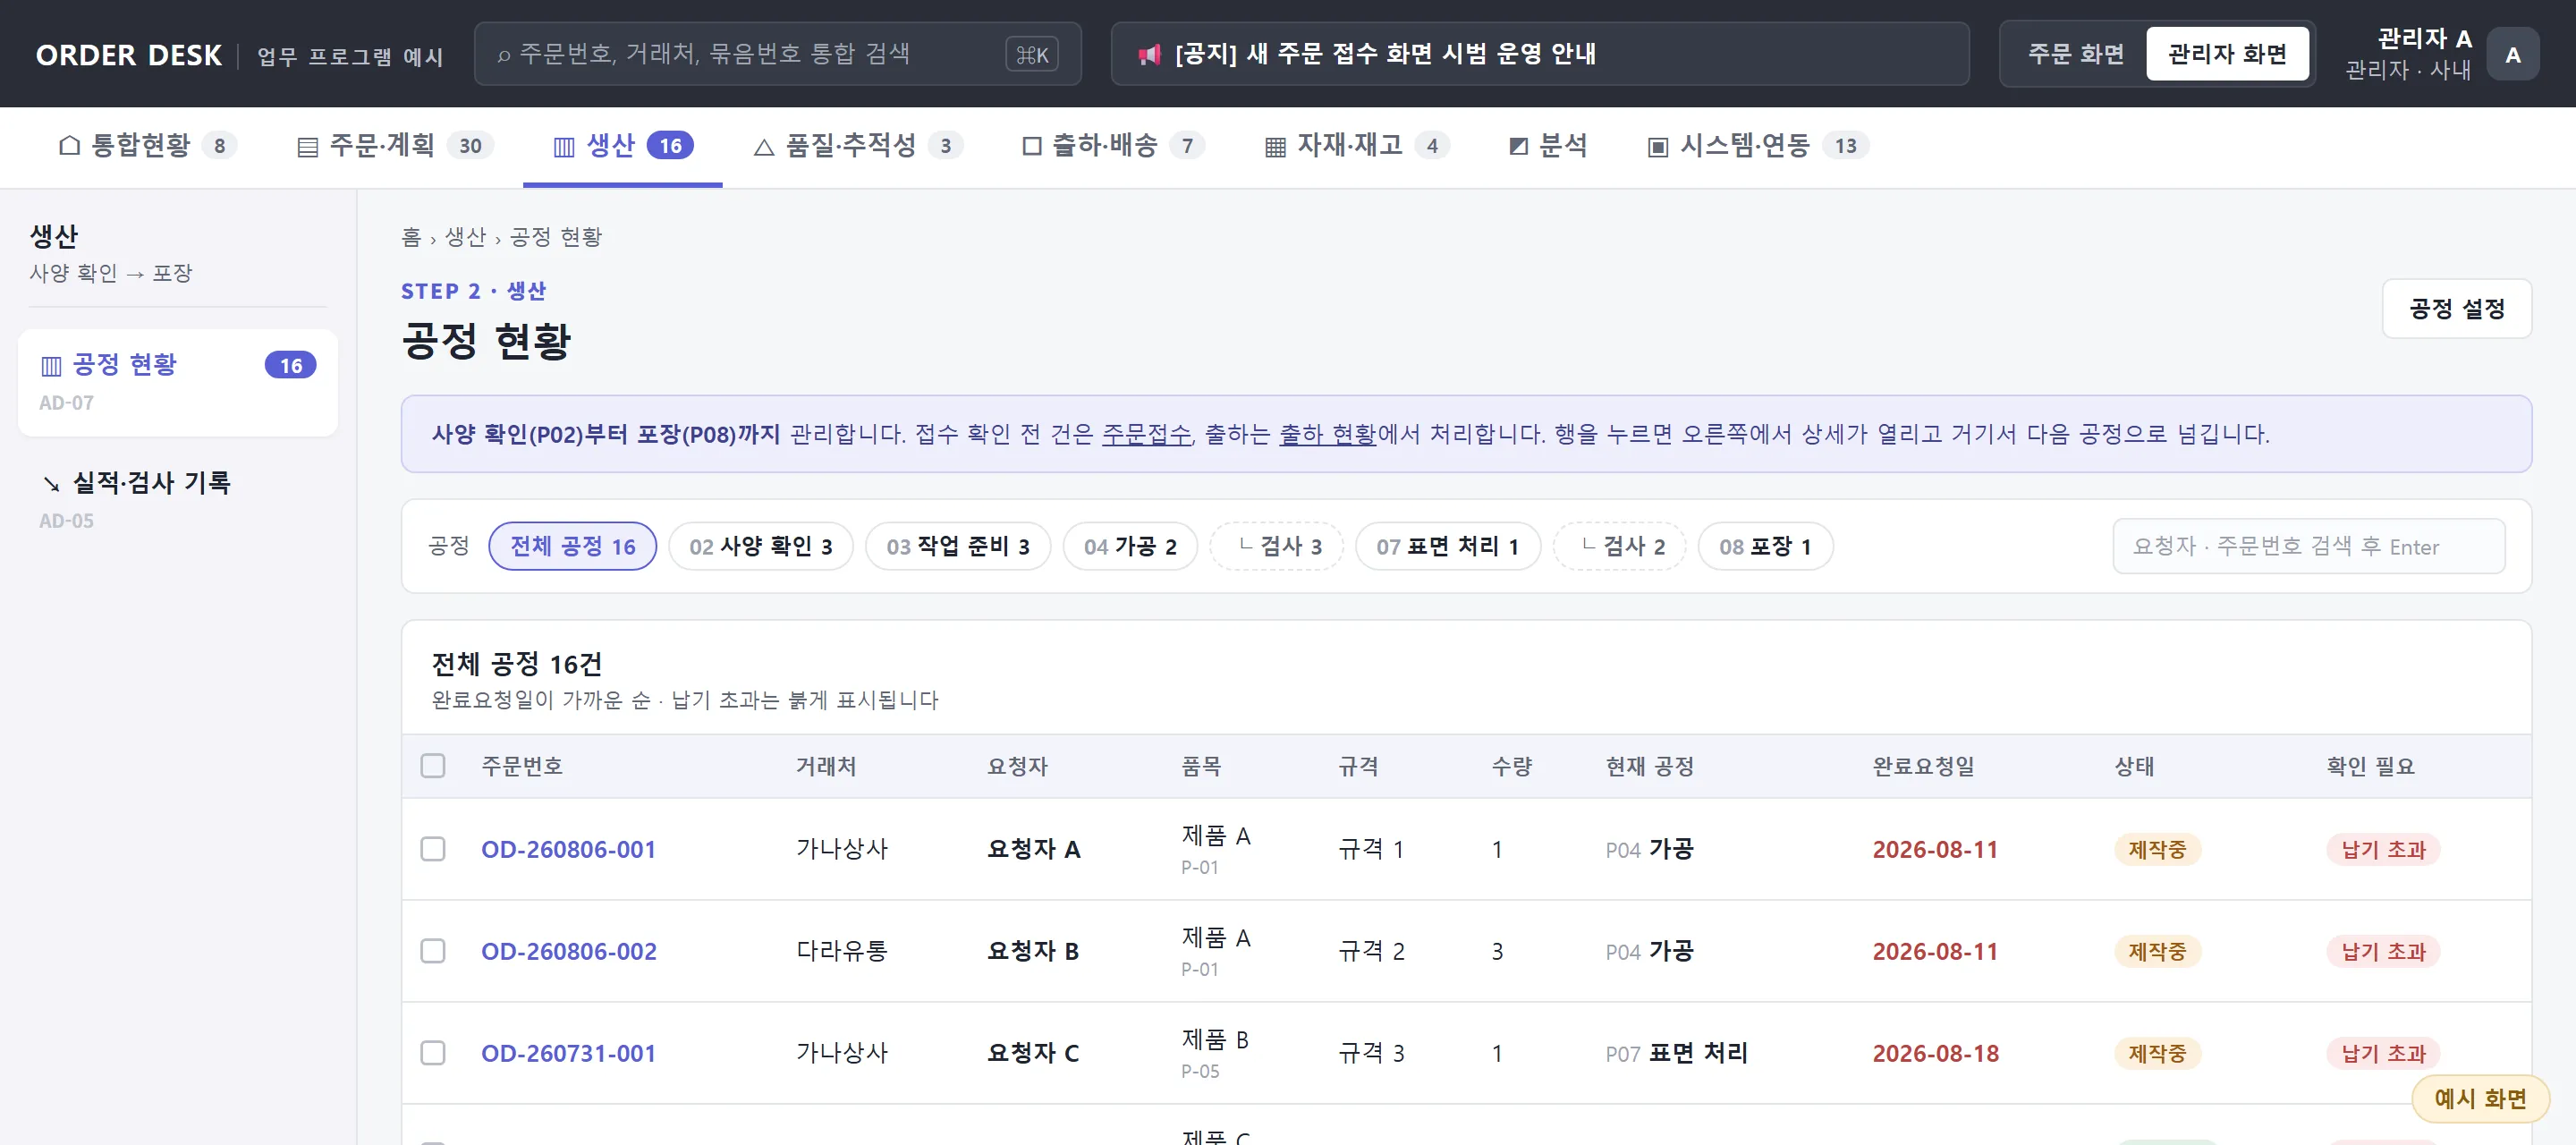Click 2026-08-18 date cell
Image resolution: width=2576 pixels, height=1145 pixels.
coord(1935,1053)
